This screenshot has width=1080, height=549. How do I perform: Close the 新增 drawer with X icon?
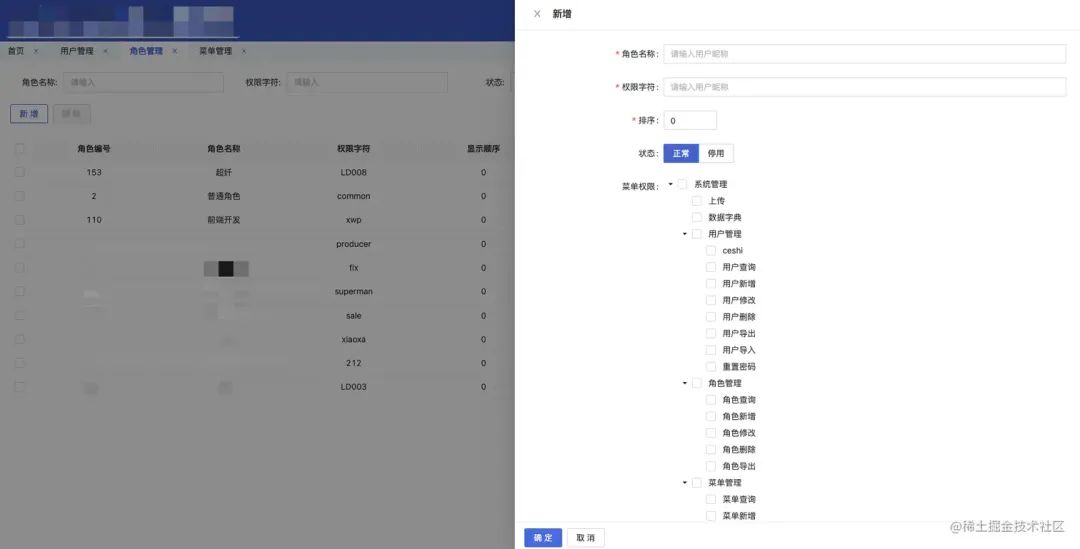point(537,14)
